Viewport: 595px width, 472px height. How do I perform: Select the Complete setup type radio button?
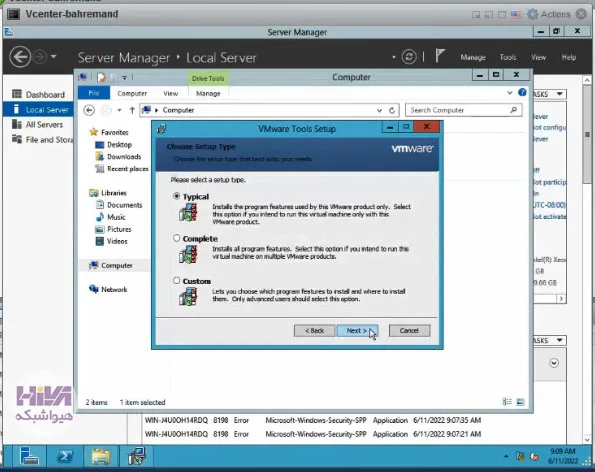coord(176,238)
